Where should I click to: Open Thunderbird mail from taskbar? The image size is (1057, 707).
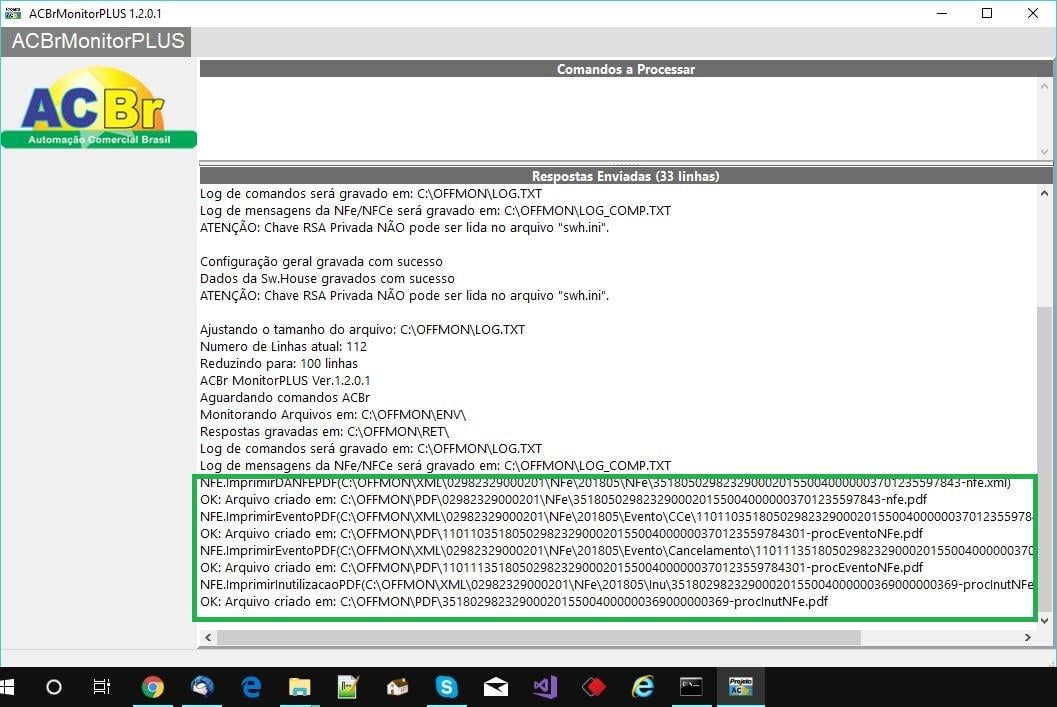[202, 687]
